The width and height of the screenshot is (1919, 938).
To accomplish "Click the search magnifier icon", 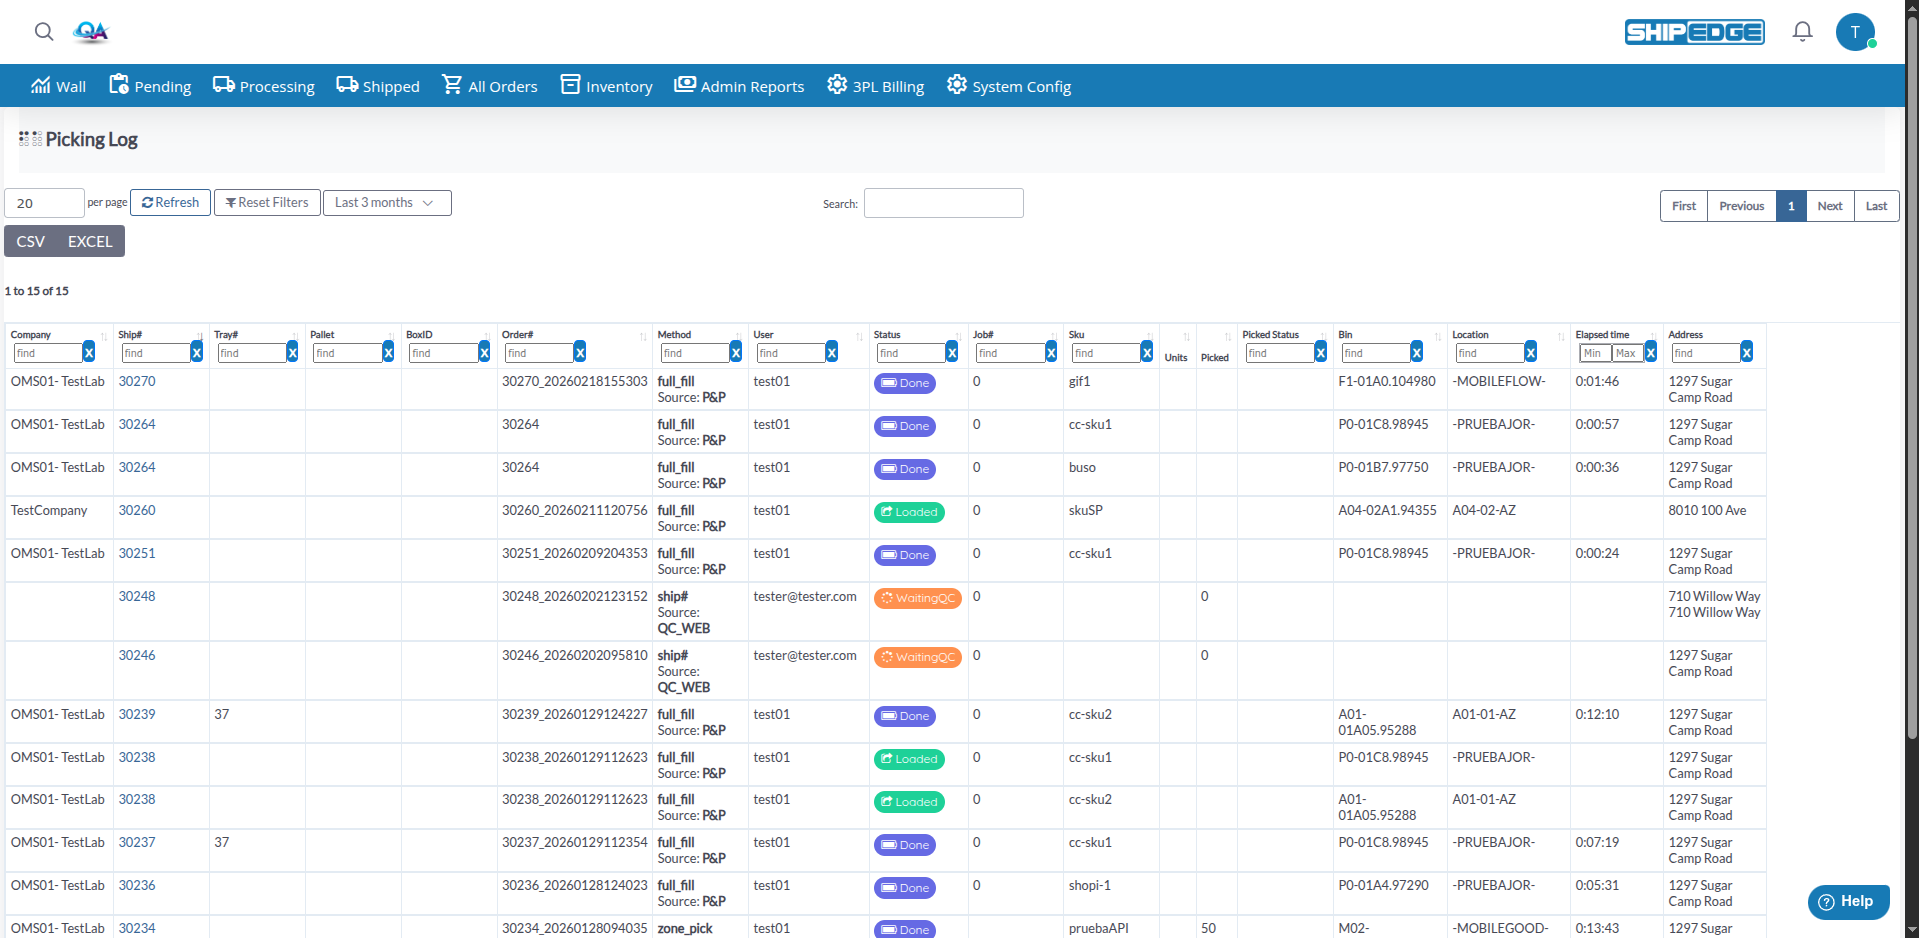I will (44, 32).
